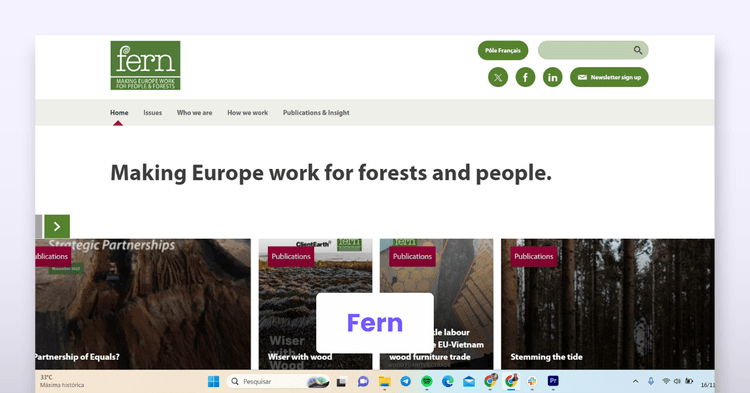Open Premiere Pro from the taskbar
Screen dimensions: 750x393
(553, 381)
